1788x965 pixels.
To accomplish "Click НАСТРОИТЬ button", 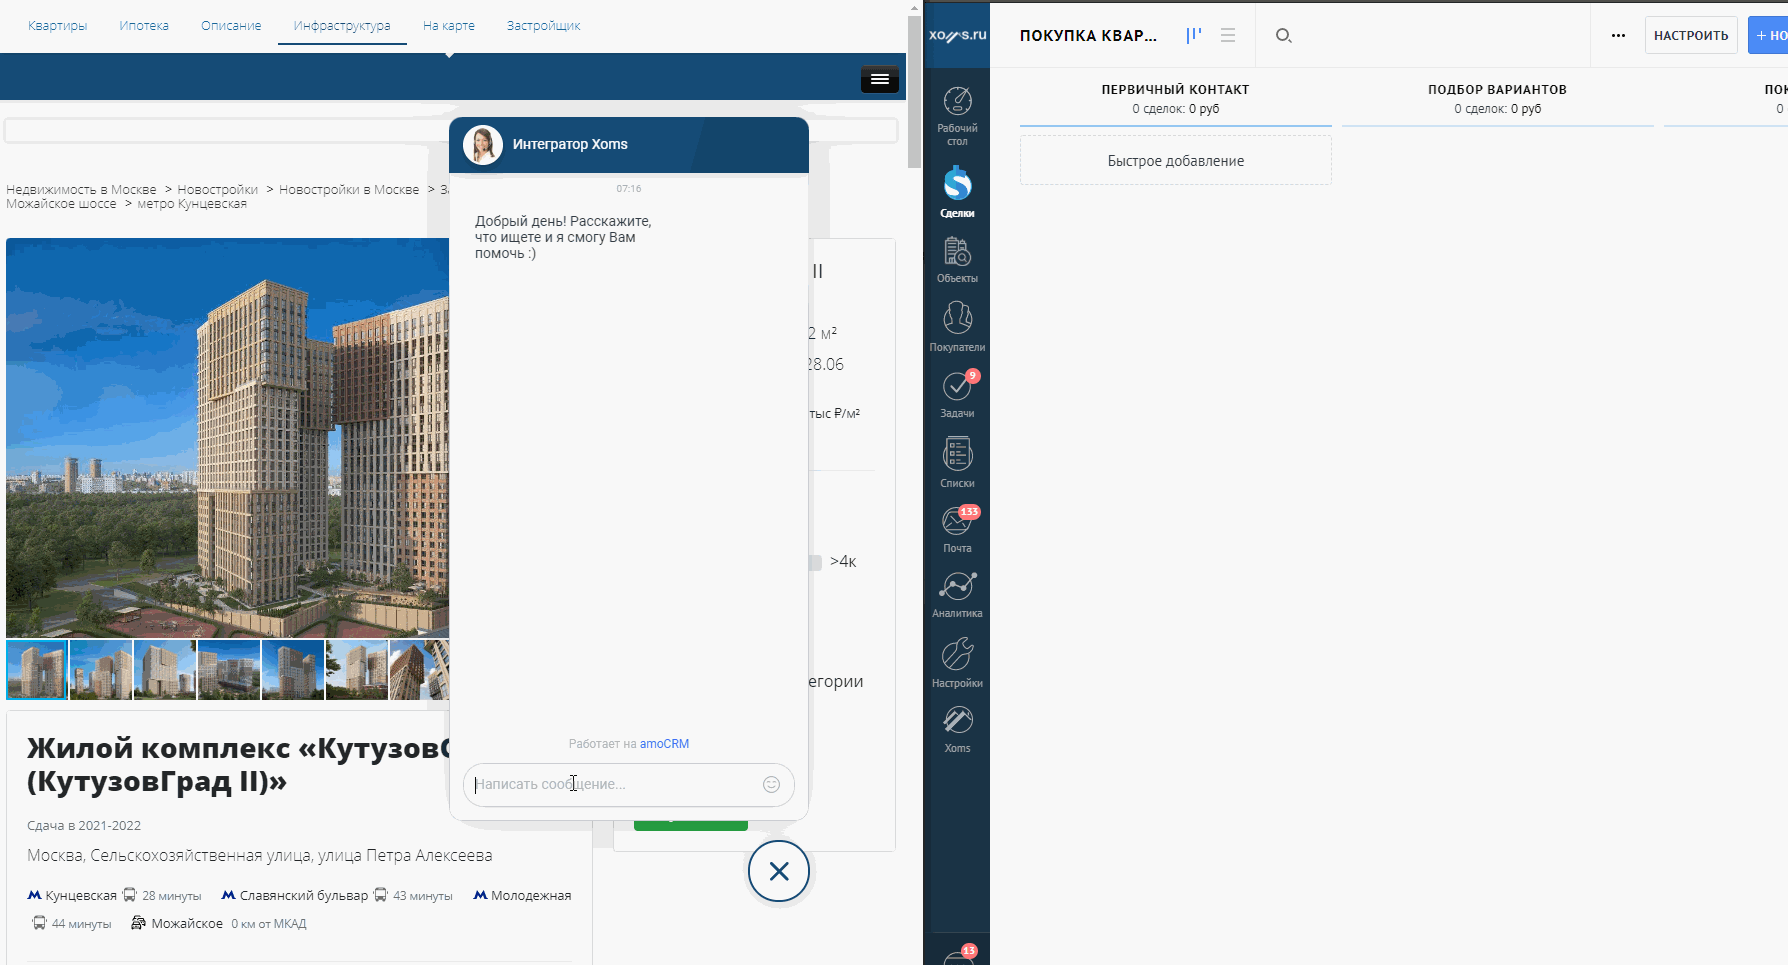I will point(1691,35).
